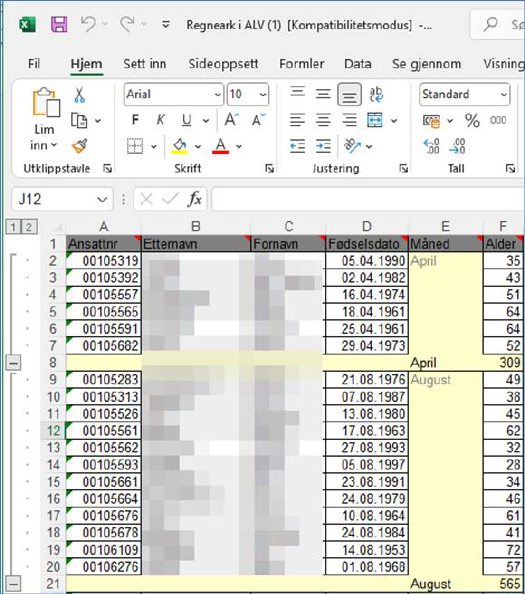Click into the formula bar
This screenshot has width=525, height=594.
(368, 199)
